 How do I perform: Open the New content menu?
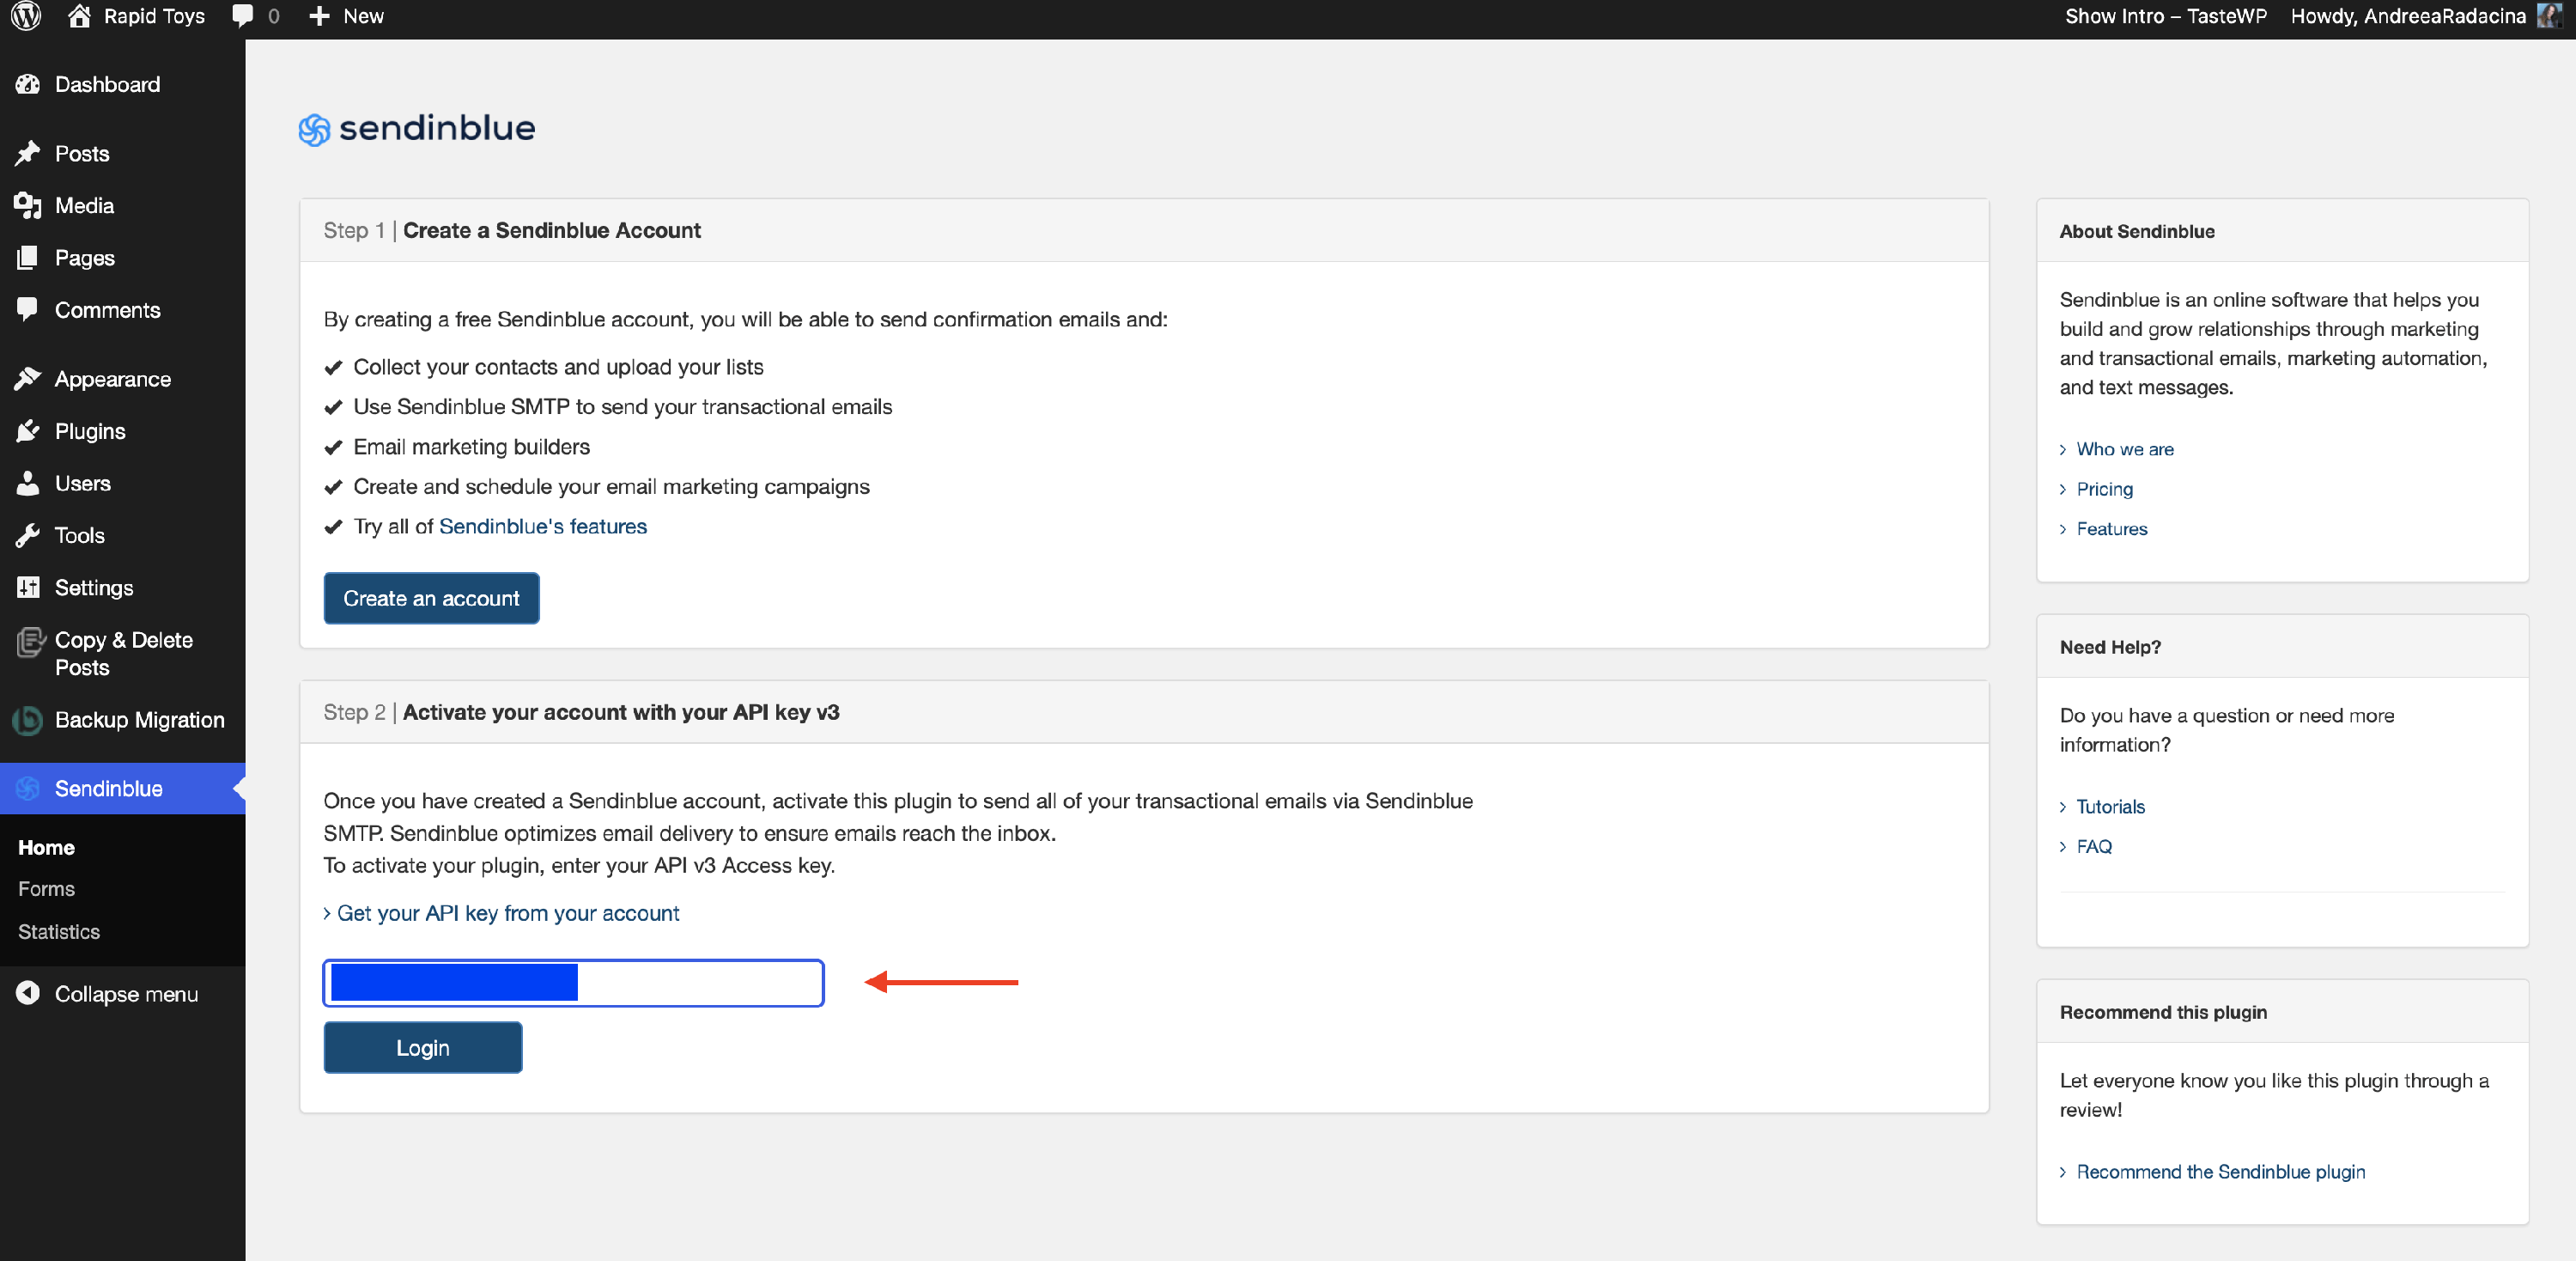(x=346, y=16)
